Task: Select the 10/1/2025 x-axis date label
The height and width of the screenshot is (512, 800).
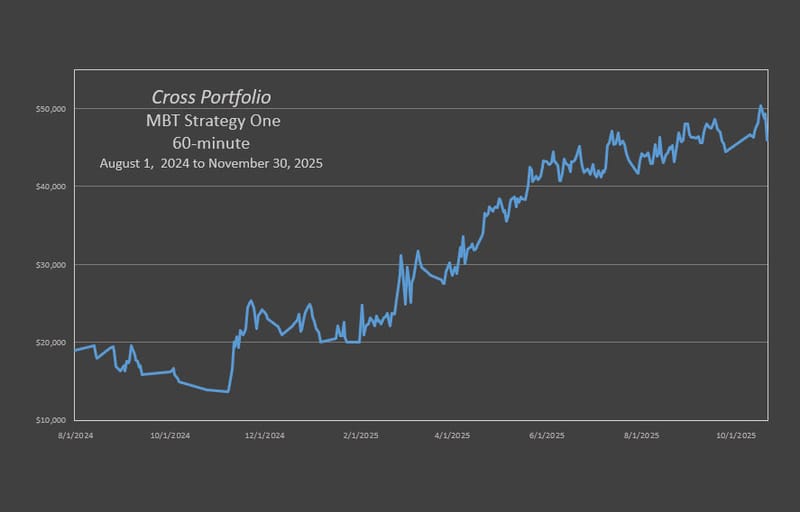Action: (735, 435)
